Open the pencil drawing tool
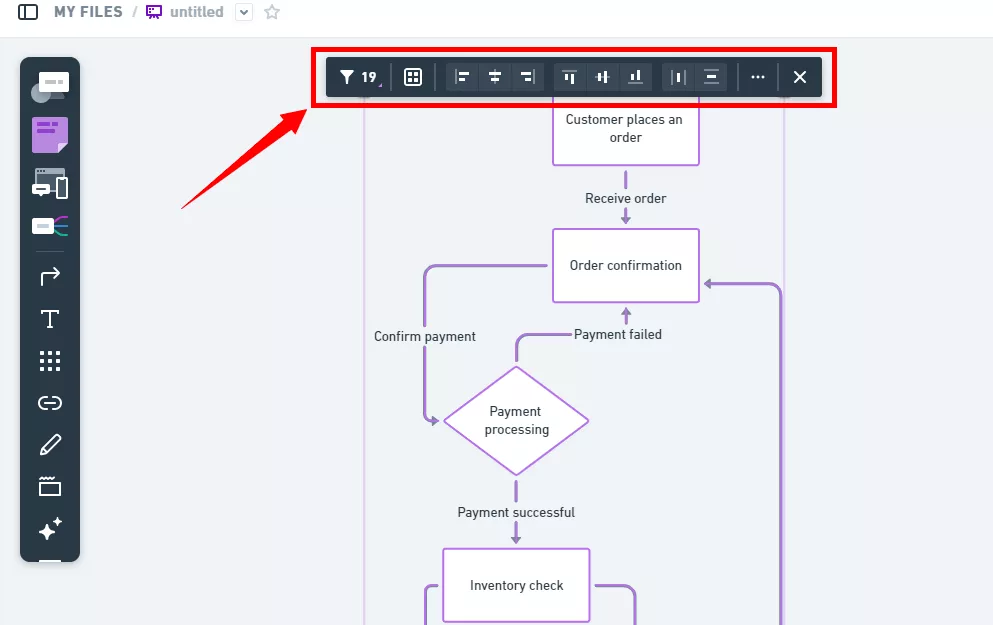 pos(50,444)
